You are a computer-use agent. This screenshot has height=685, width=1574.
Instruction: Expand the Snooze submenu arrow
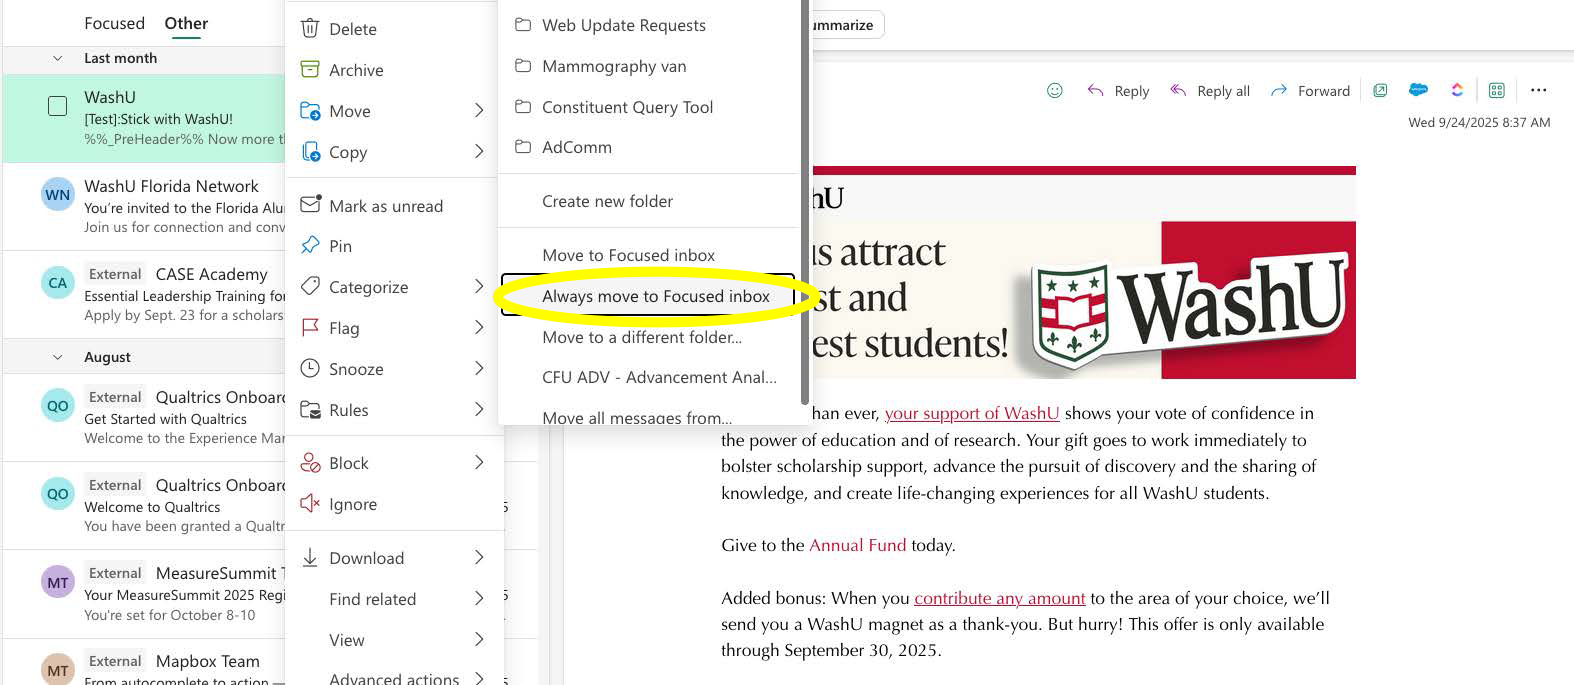coord(479,368)
